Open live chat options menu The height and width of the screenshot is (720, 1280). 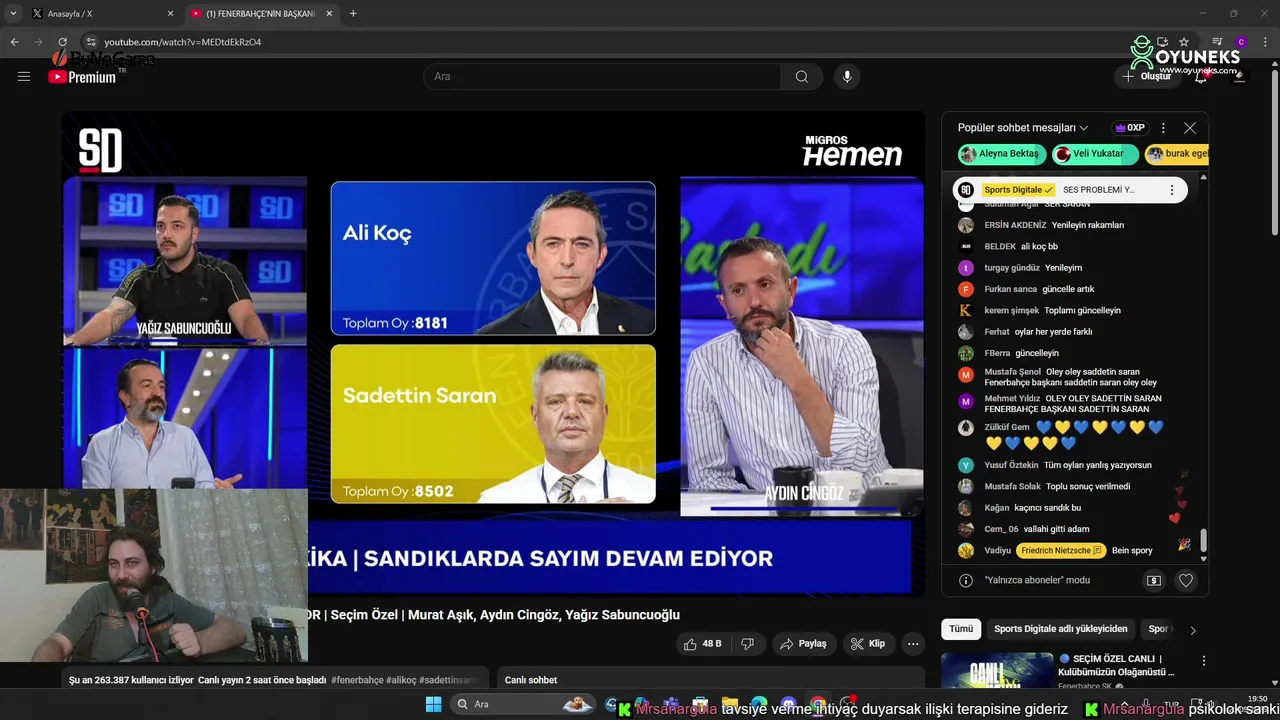[x=1163, y=128]
